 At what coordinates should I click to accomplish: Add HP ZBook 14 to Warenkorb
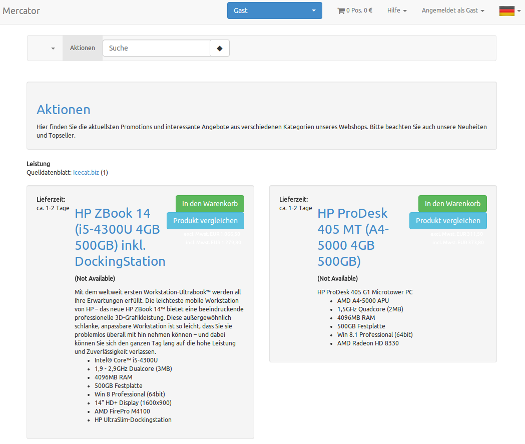pyautogui.click(x=210, y=204)
